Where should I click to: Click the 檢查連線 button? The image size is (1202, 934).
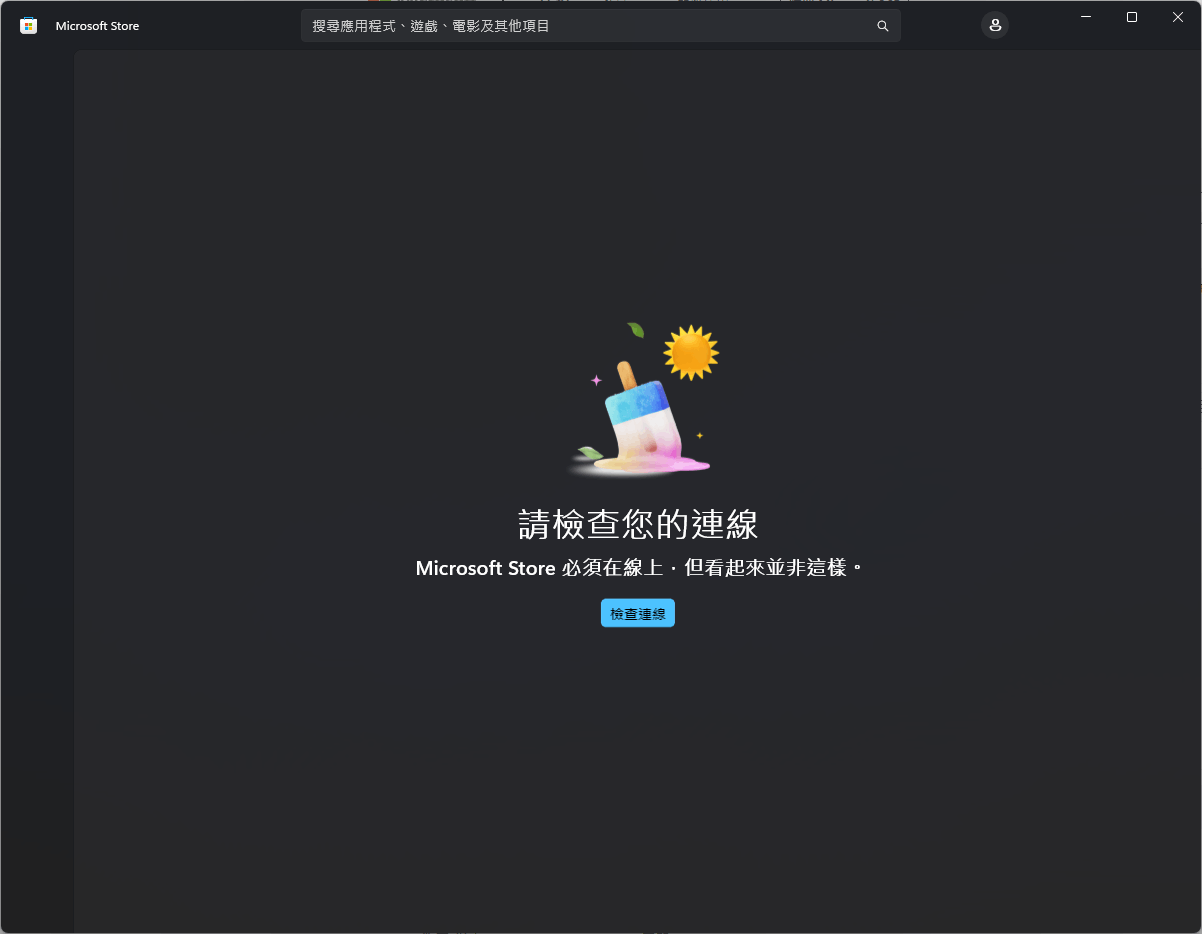tap(638, 614)
